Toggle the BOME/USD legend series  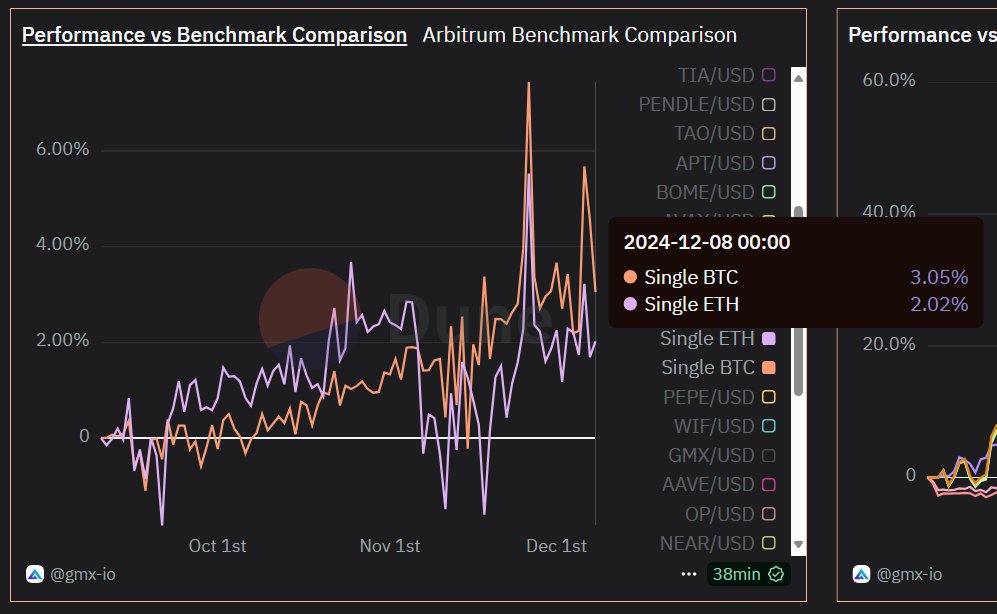point(716,192)
